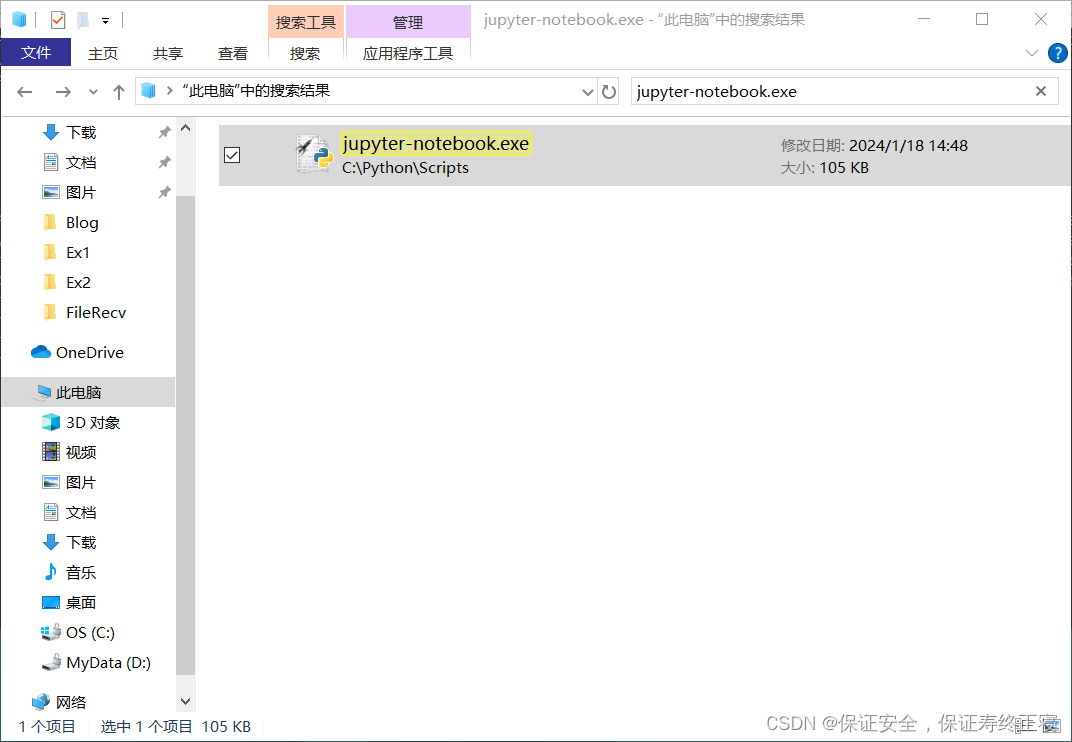Clear the search box with X
Viewport: 1072px width, 742px height.
pyautogui.click(x=1041, y=91)
